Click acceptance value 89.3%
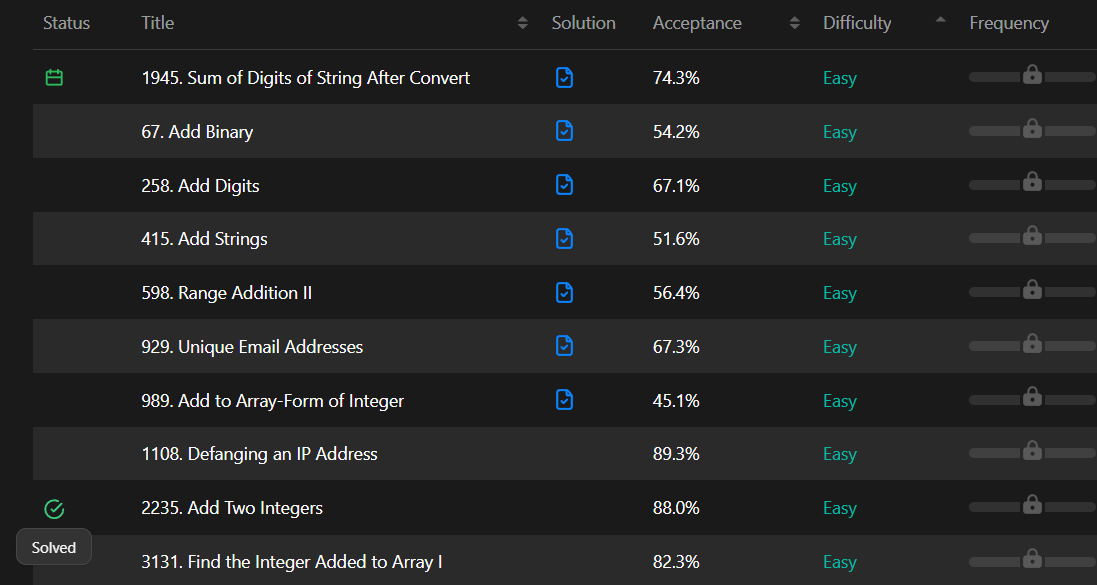The image size is (1097, 585). point(676,454)
